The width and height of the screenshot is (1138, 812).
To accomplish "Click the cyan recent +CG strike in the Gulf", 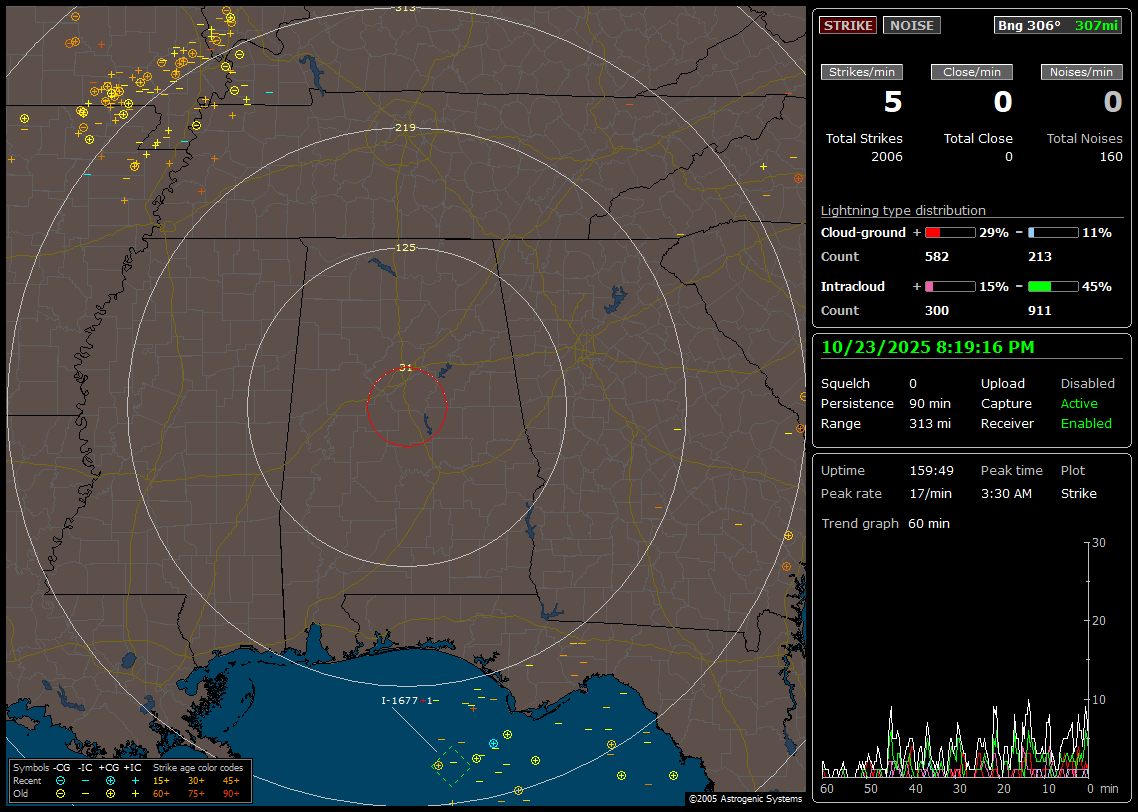I will [x=493, y=743].
